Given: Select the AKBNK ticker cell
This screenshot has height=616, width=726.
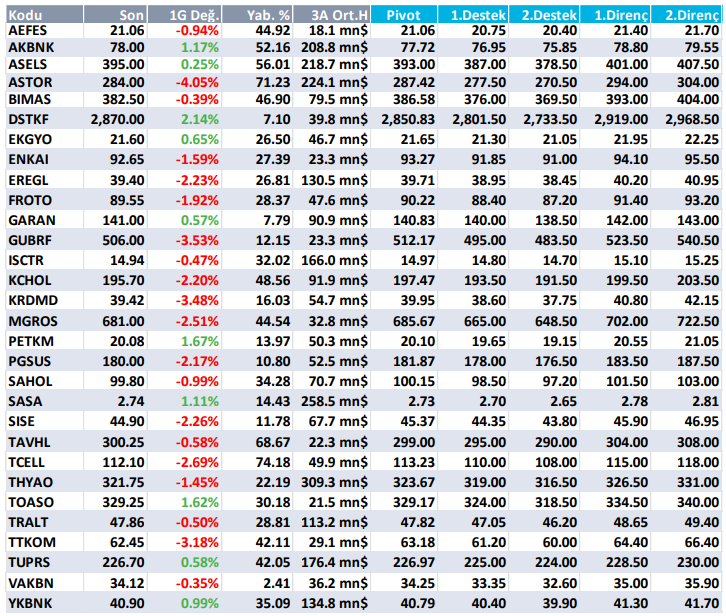Looking at the screenshot, I should pos(44,48).
